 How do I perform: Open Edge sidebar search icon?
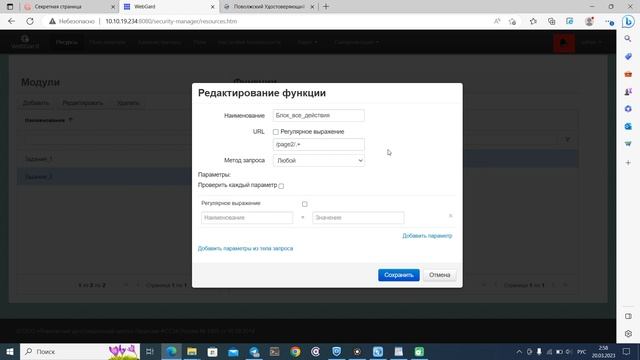tap(628, 39)
